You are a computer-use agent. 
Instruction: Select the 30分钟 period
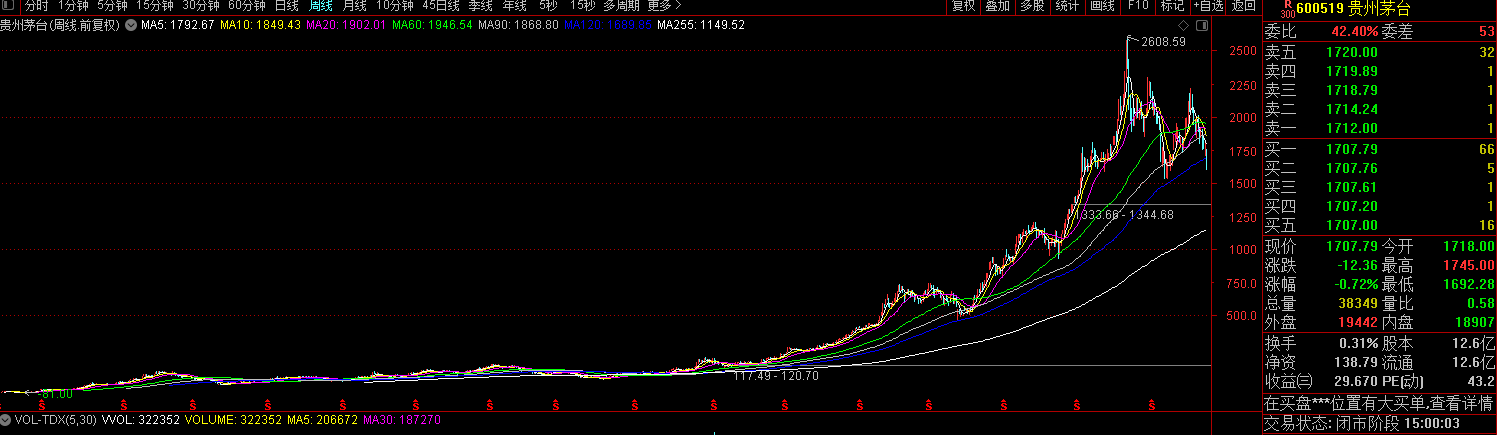tap(200, 6)
